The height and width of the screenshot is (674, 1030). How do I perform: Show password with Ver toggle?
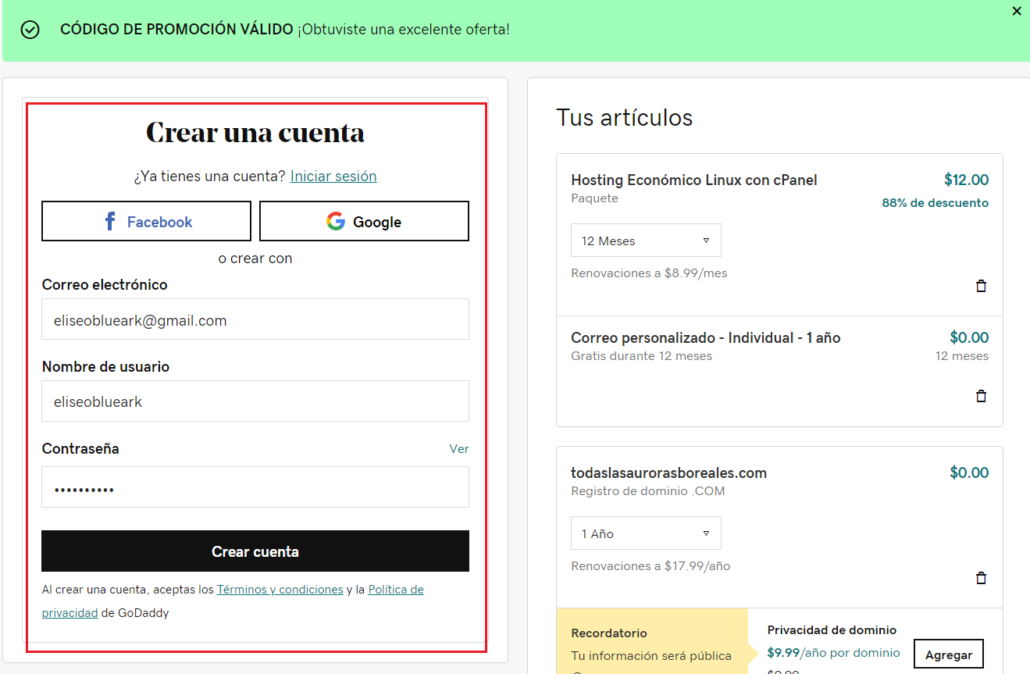[459, 449]
